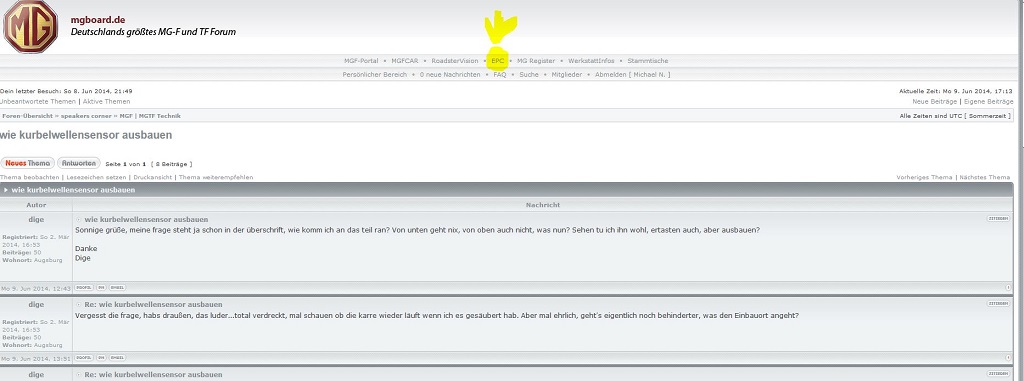
Task: Open Druckansicht print view link
Action: [x=152, y=177]
